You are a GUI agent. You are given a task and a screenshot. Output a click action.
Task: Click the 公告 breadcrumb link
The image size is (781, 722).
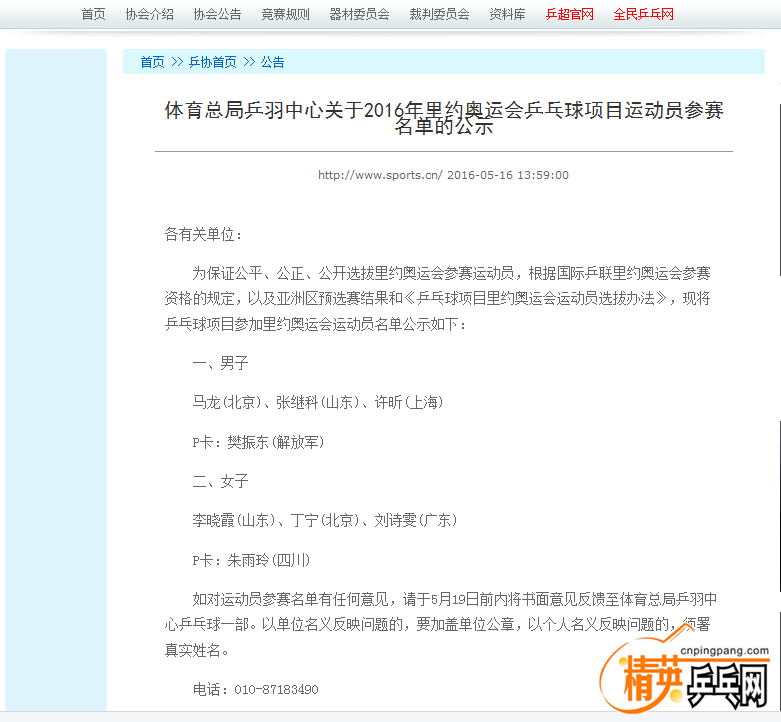(273, 62)
